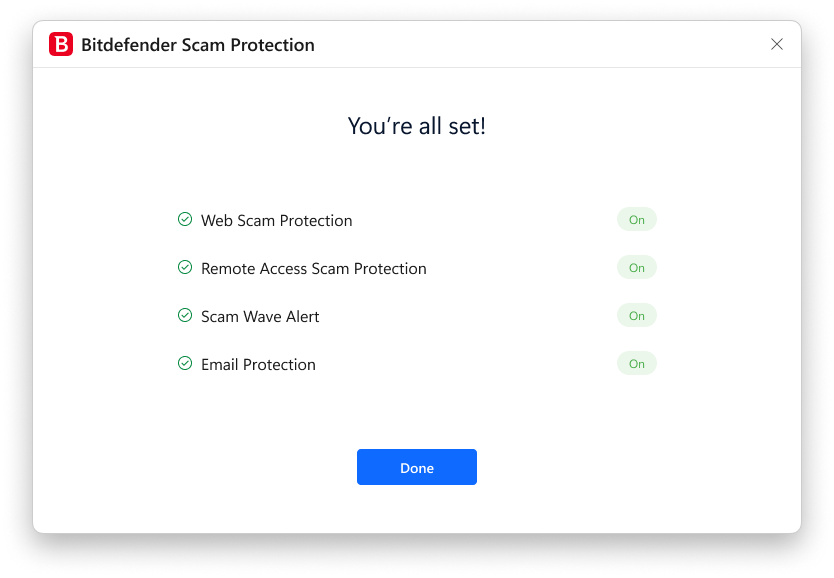The image size is (834, 578).
Task: Click the green checkmark beside Web Scam Protection
Action: point(185,219)
